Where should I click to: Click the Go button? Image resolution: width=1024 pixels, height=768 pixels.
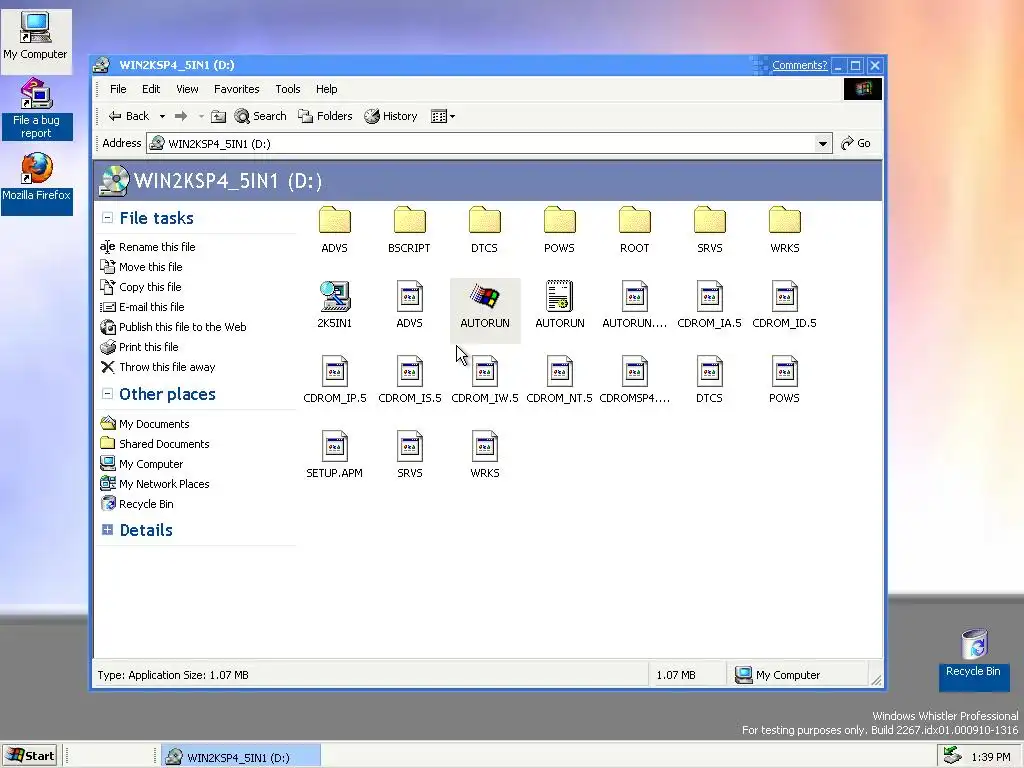click(x=856, y=143)
